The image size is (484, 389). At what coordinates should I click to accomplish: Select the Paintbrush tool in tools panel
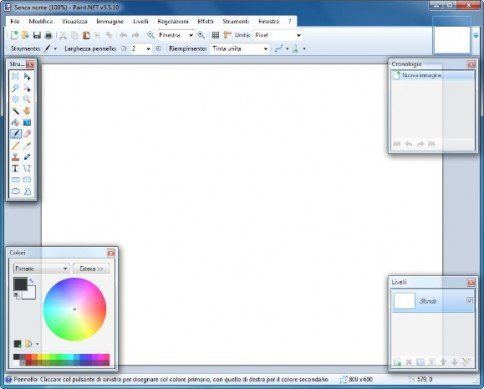pos(15,134)
